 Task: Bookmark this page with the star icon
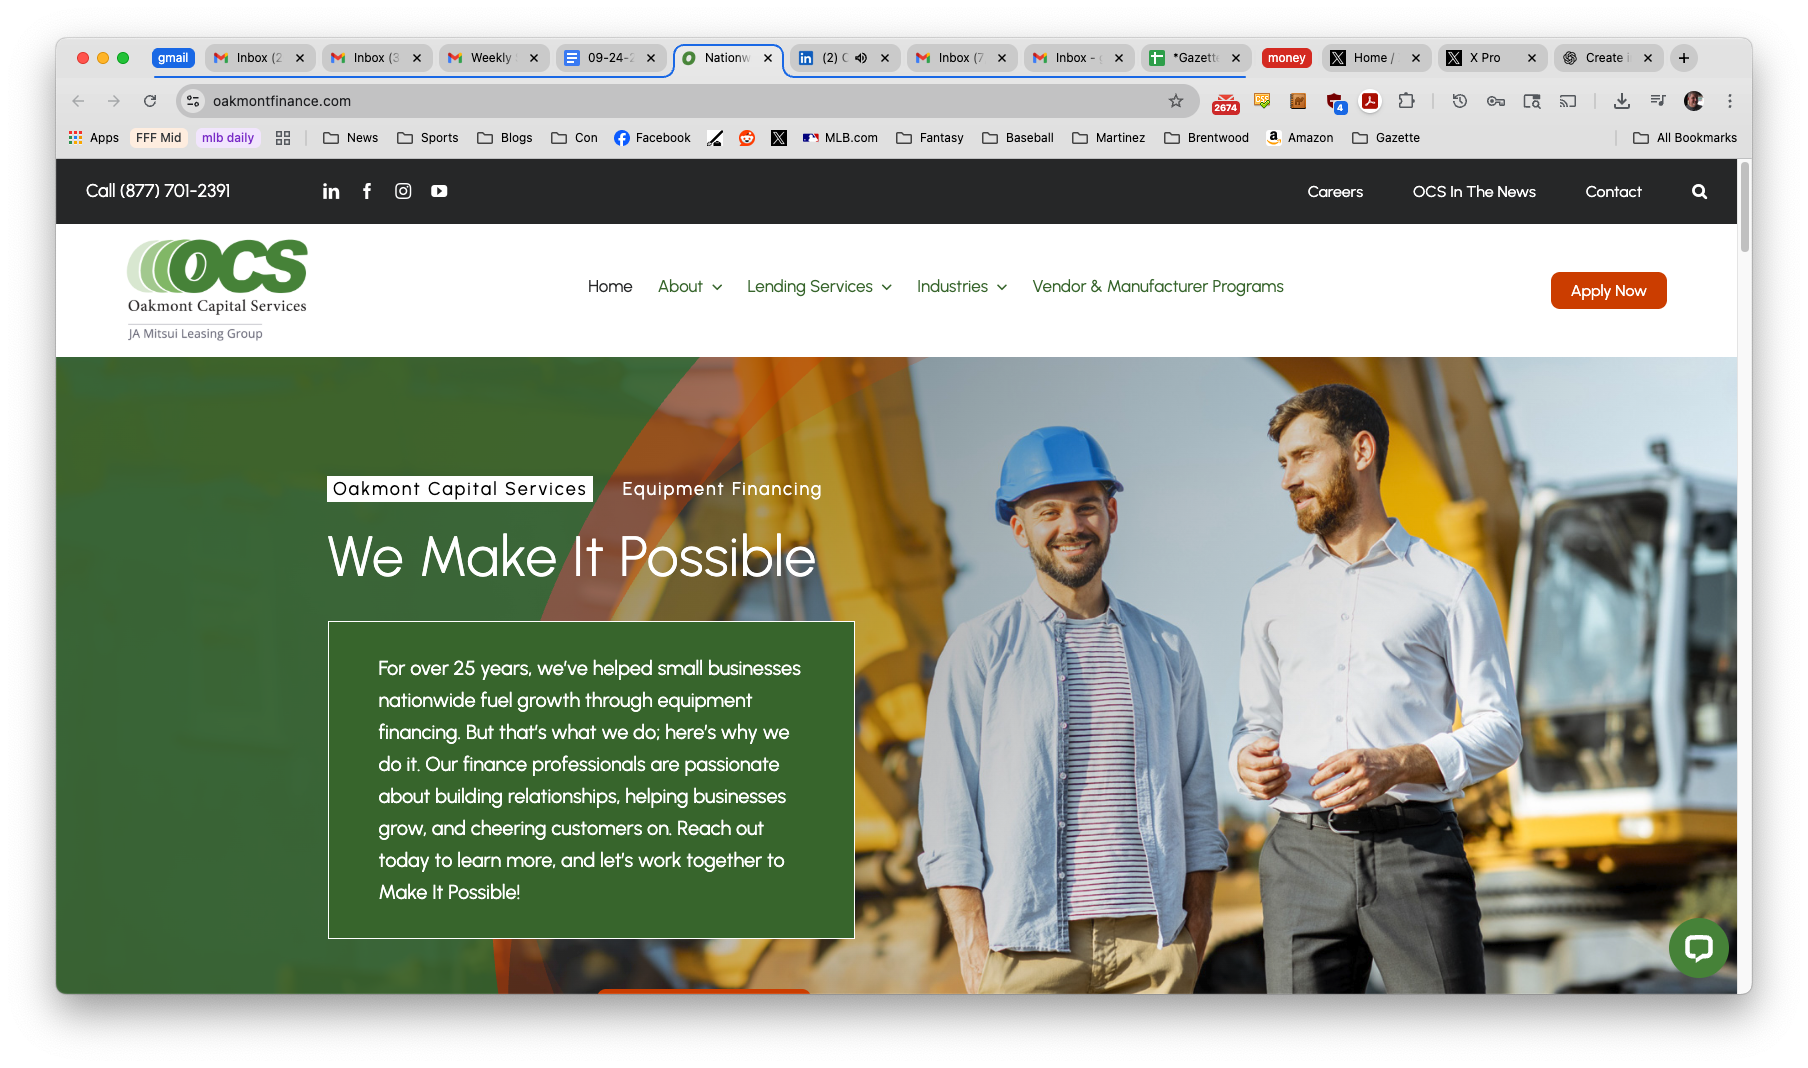click(x=1176, y=101)
